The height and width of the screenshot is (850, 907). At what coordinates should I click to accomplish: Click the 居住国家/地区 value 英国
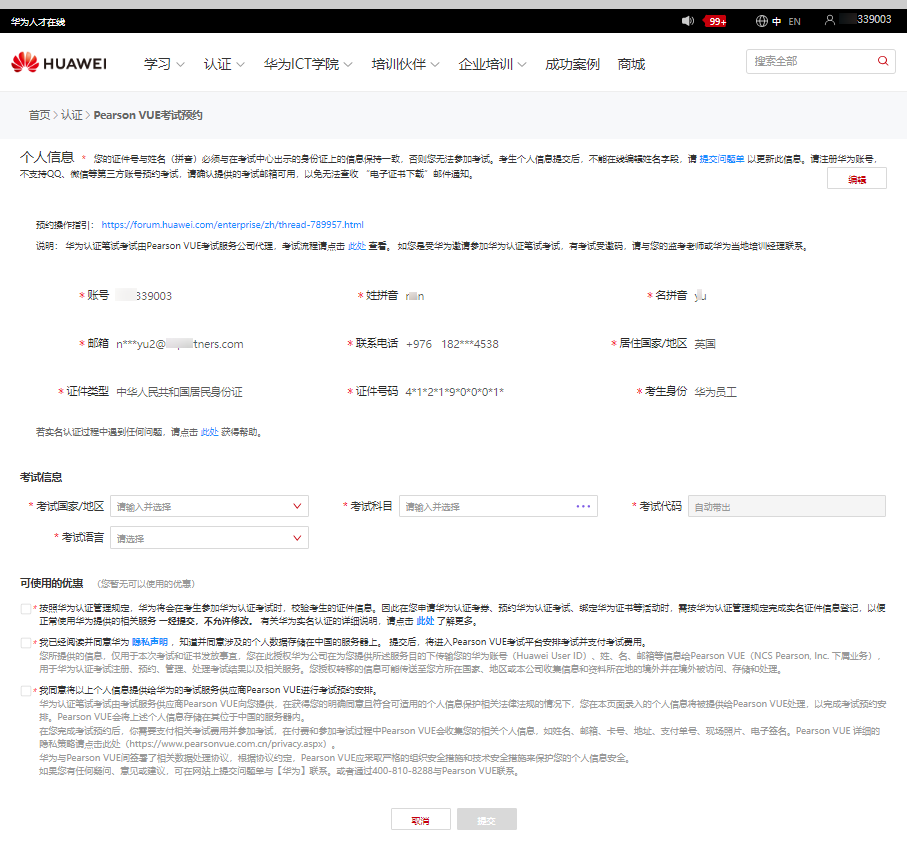point(705,344)
